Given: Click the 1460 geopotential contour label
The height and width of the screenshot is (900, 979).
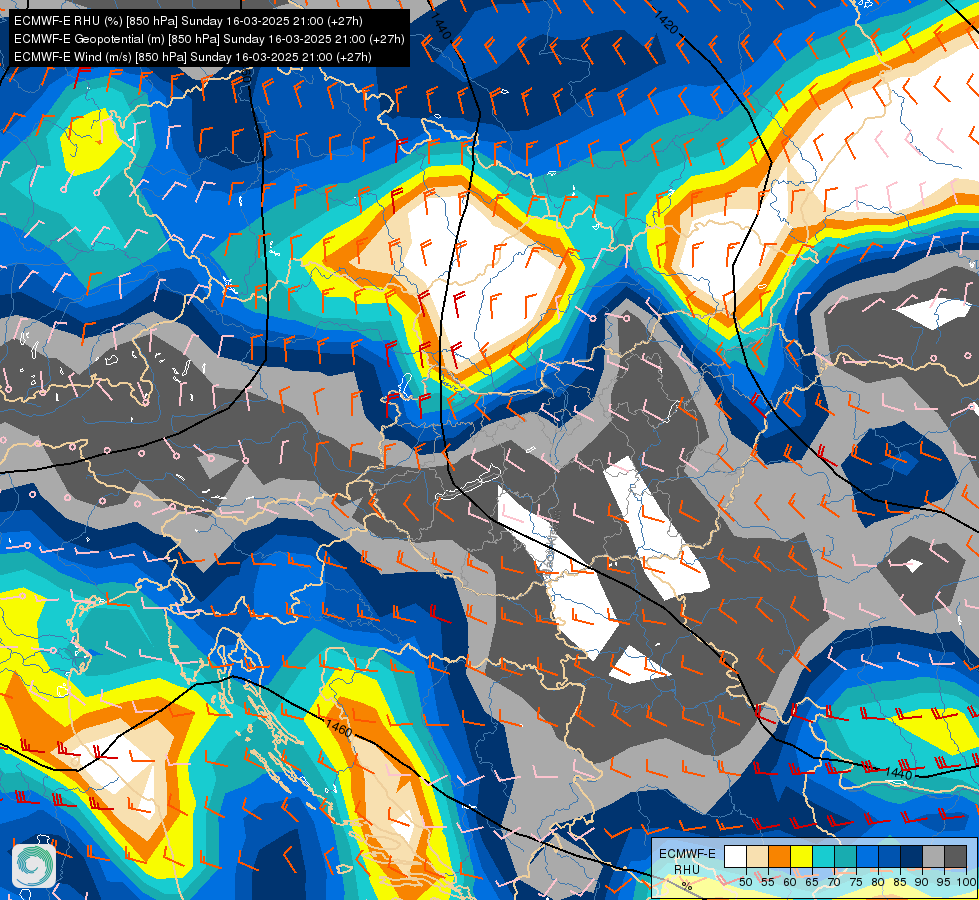Looking at the screenshot, I should pos(339,728).
